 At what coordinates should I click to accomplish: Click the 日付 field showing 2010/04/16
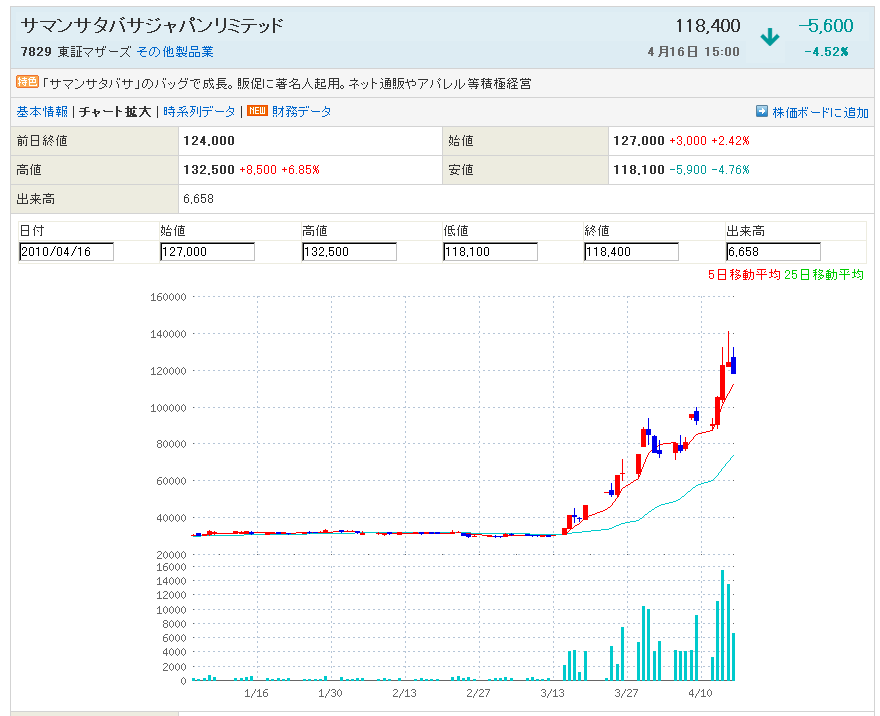(x=66, y=252)
